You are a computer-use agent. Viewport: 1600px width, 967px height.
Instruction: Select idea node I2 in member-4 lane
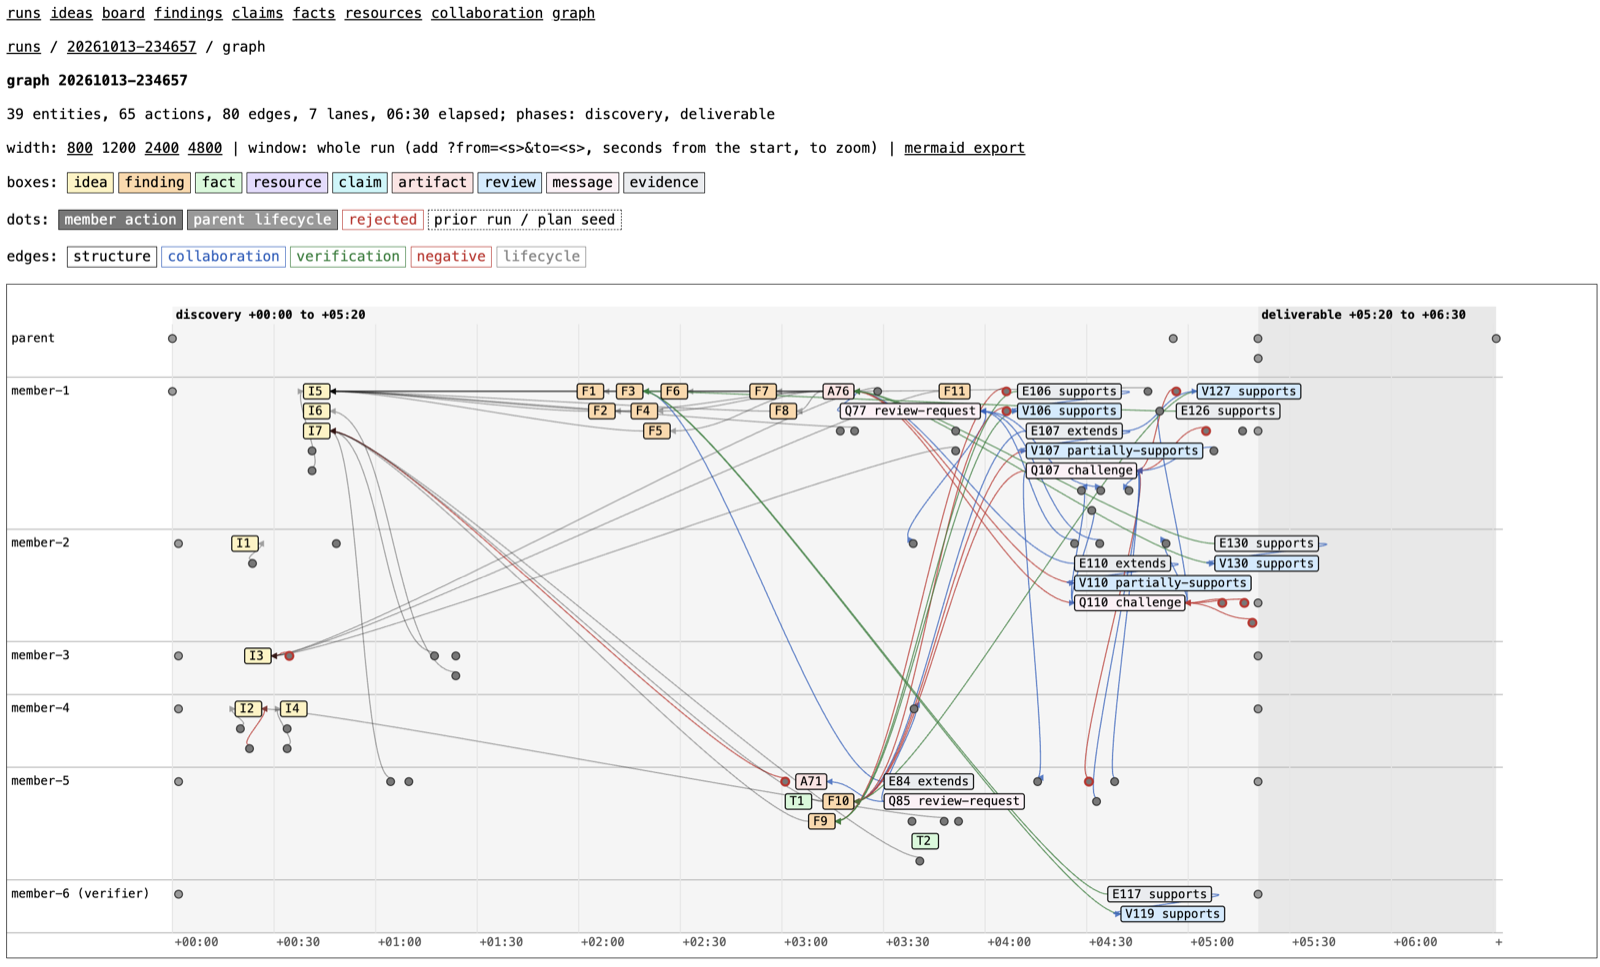[247, 708]
